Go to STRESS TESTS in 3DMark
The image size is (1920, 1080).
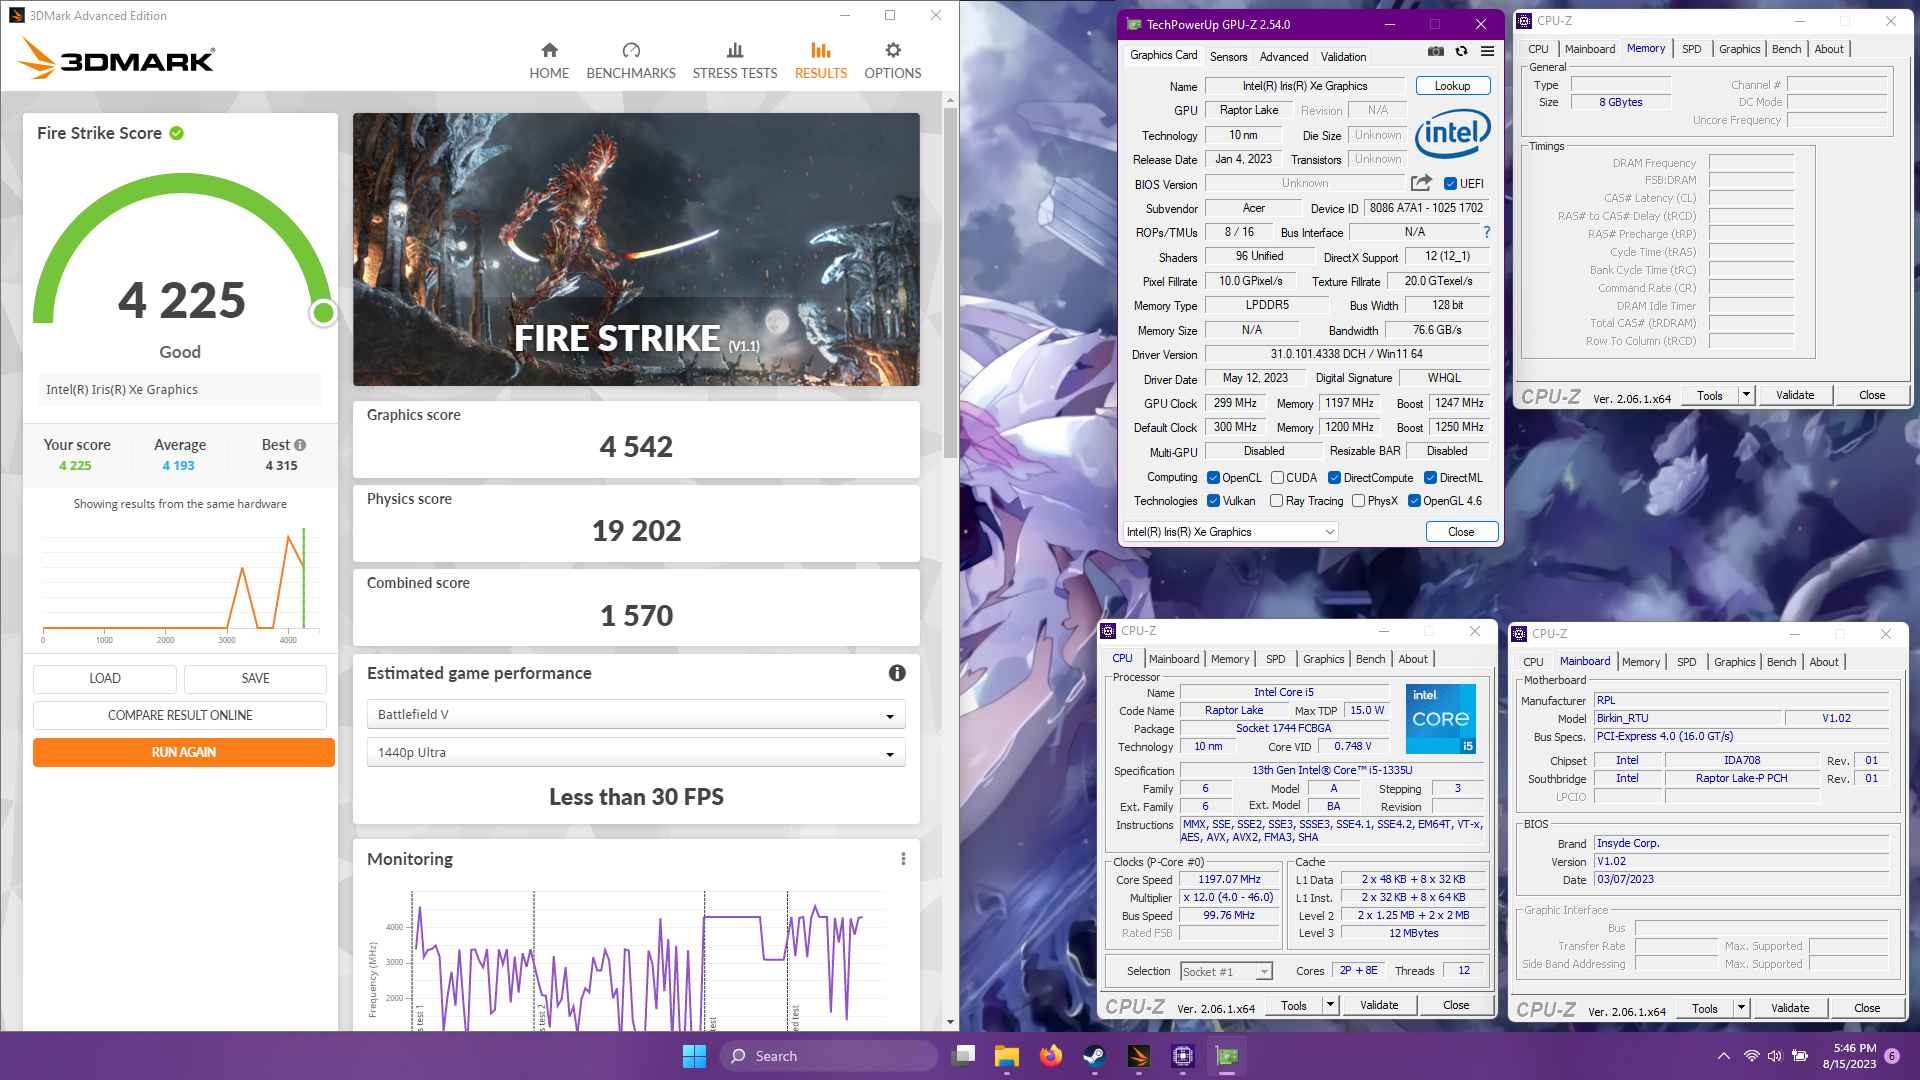(x=735, y=61)
